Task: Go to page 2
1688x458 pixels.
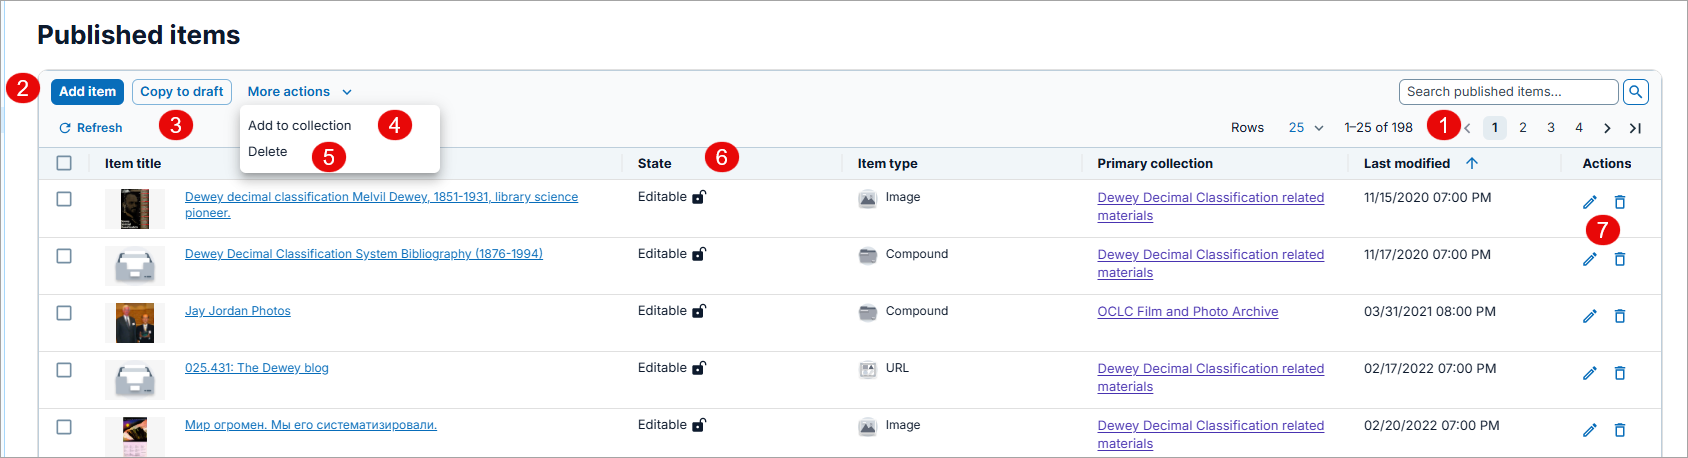Action: tap(1523, 128)
